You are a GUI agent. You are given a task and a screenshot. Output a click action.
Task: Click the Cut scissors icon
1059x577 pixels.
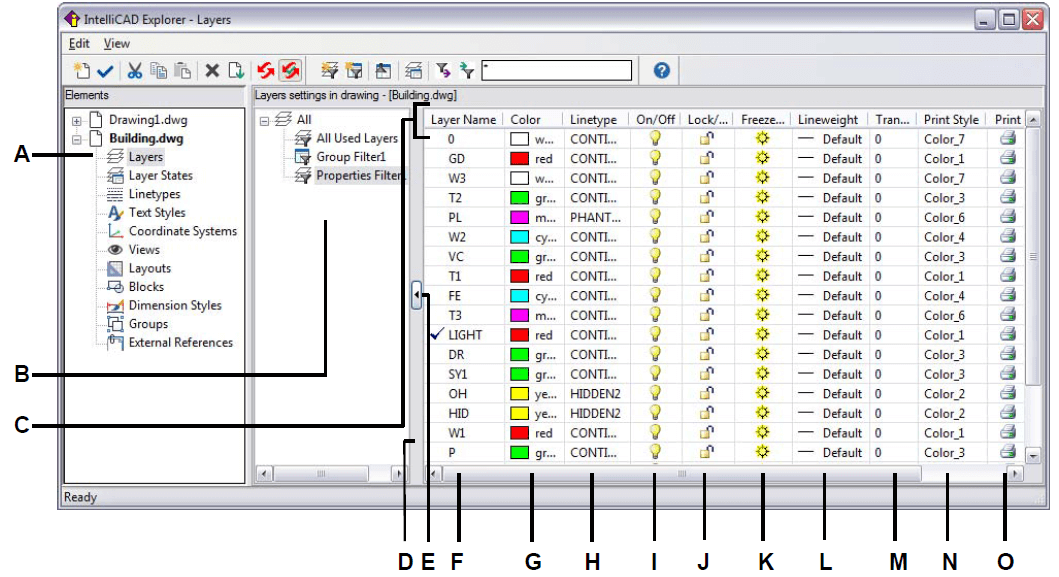click(134, 70)
